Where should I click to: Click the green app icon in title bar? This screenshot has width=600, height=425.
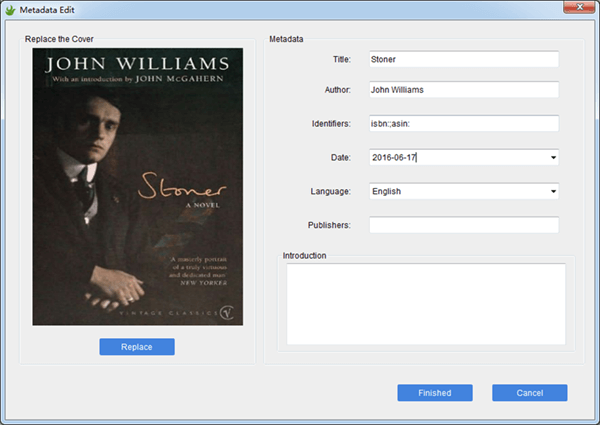(x=10, y=10)
